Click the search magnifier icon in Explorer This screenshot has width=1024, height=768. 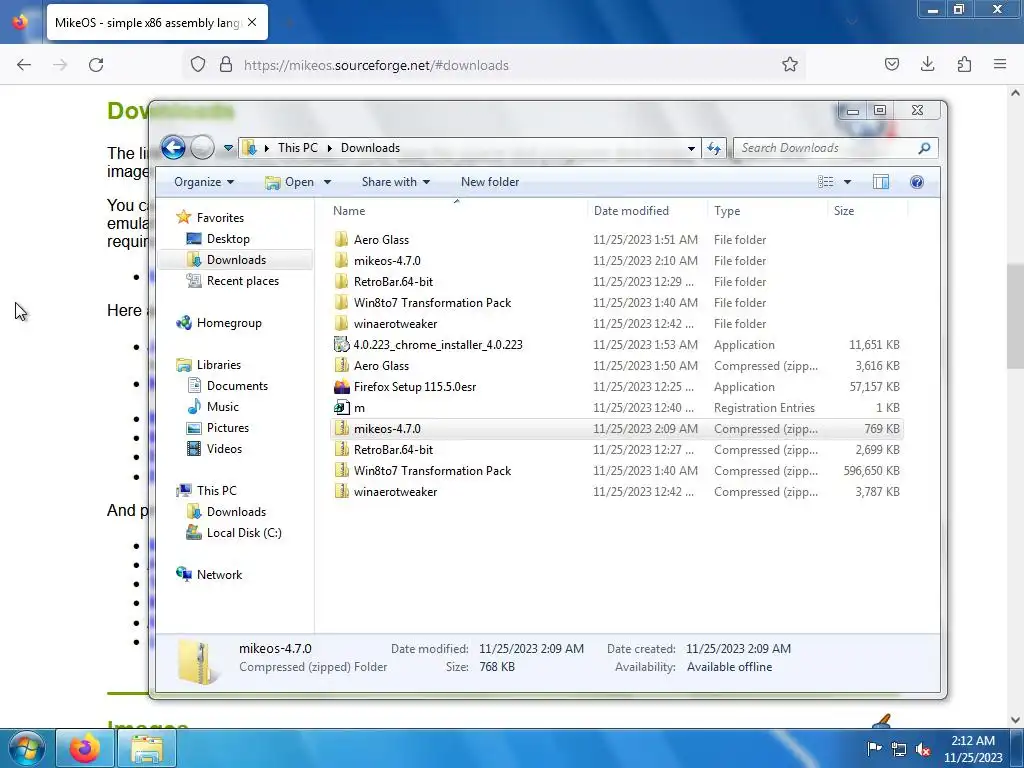click(924, 148)
